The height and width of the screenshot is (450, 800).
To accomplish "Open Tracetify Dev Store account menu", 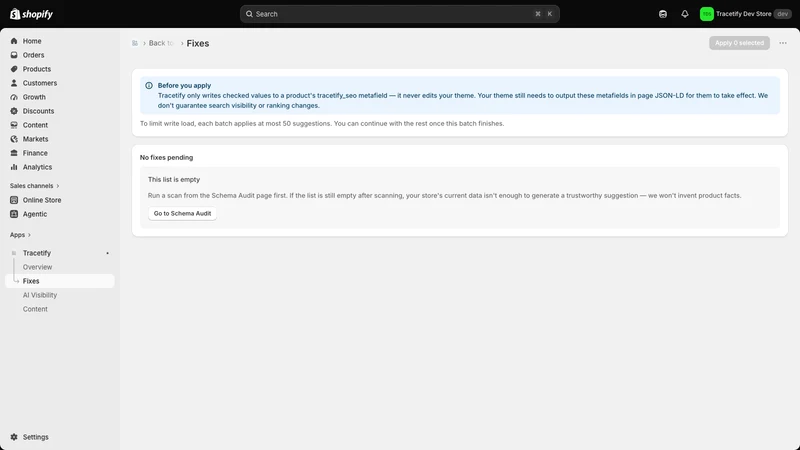I will (x=745, y=14).
